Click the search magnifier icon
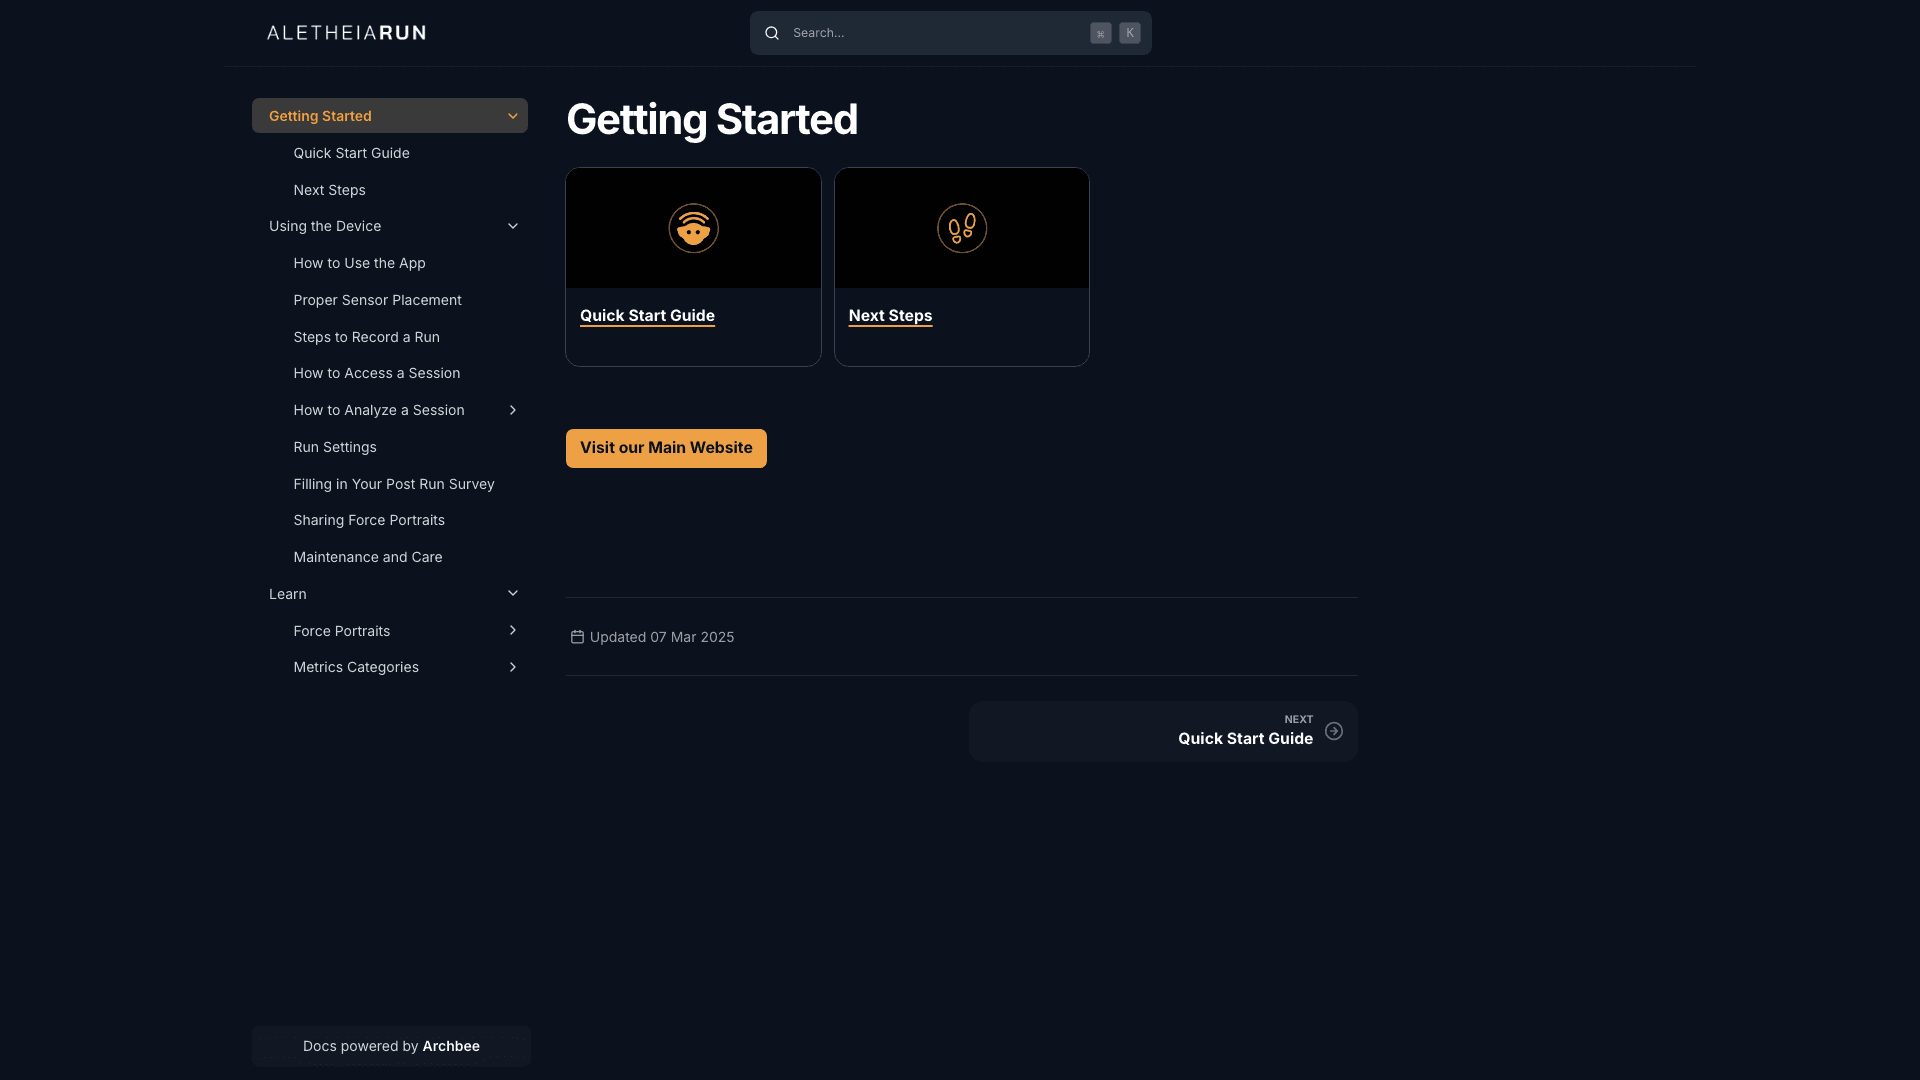This screenshot has height=1080, width=1920. click(771, 32)
